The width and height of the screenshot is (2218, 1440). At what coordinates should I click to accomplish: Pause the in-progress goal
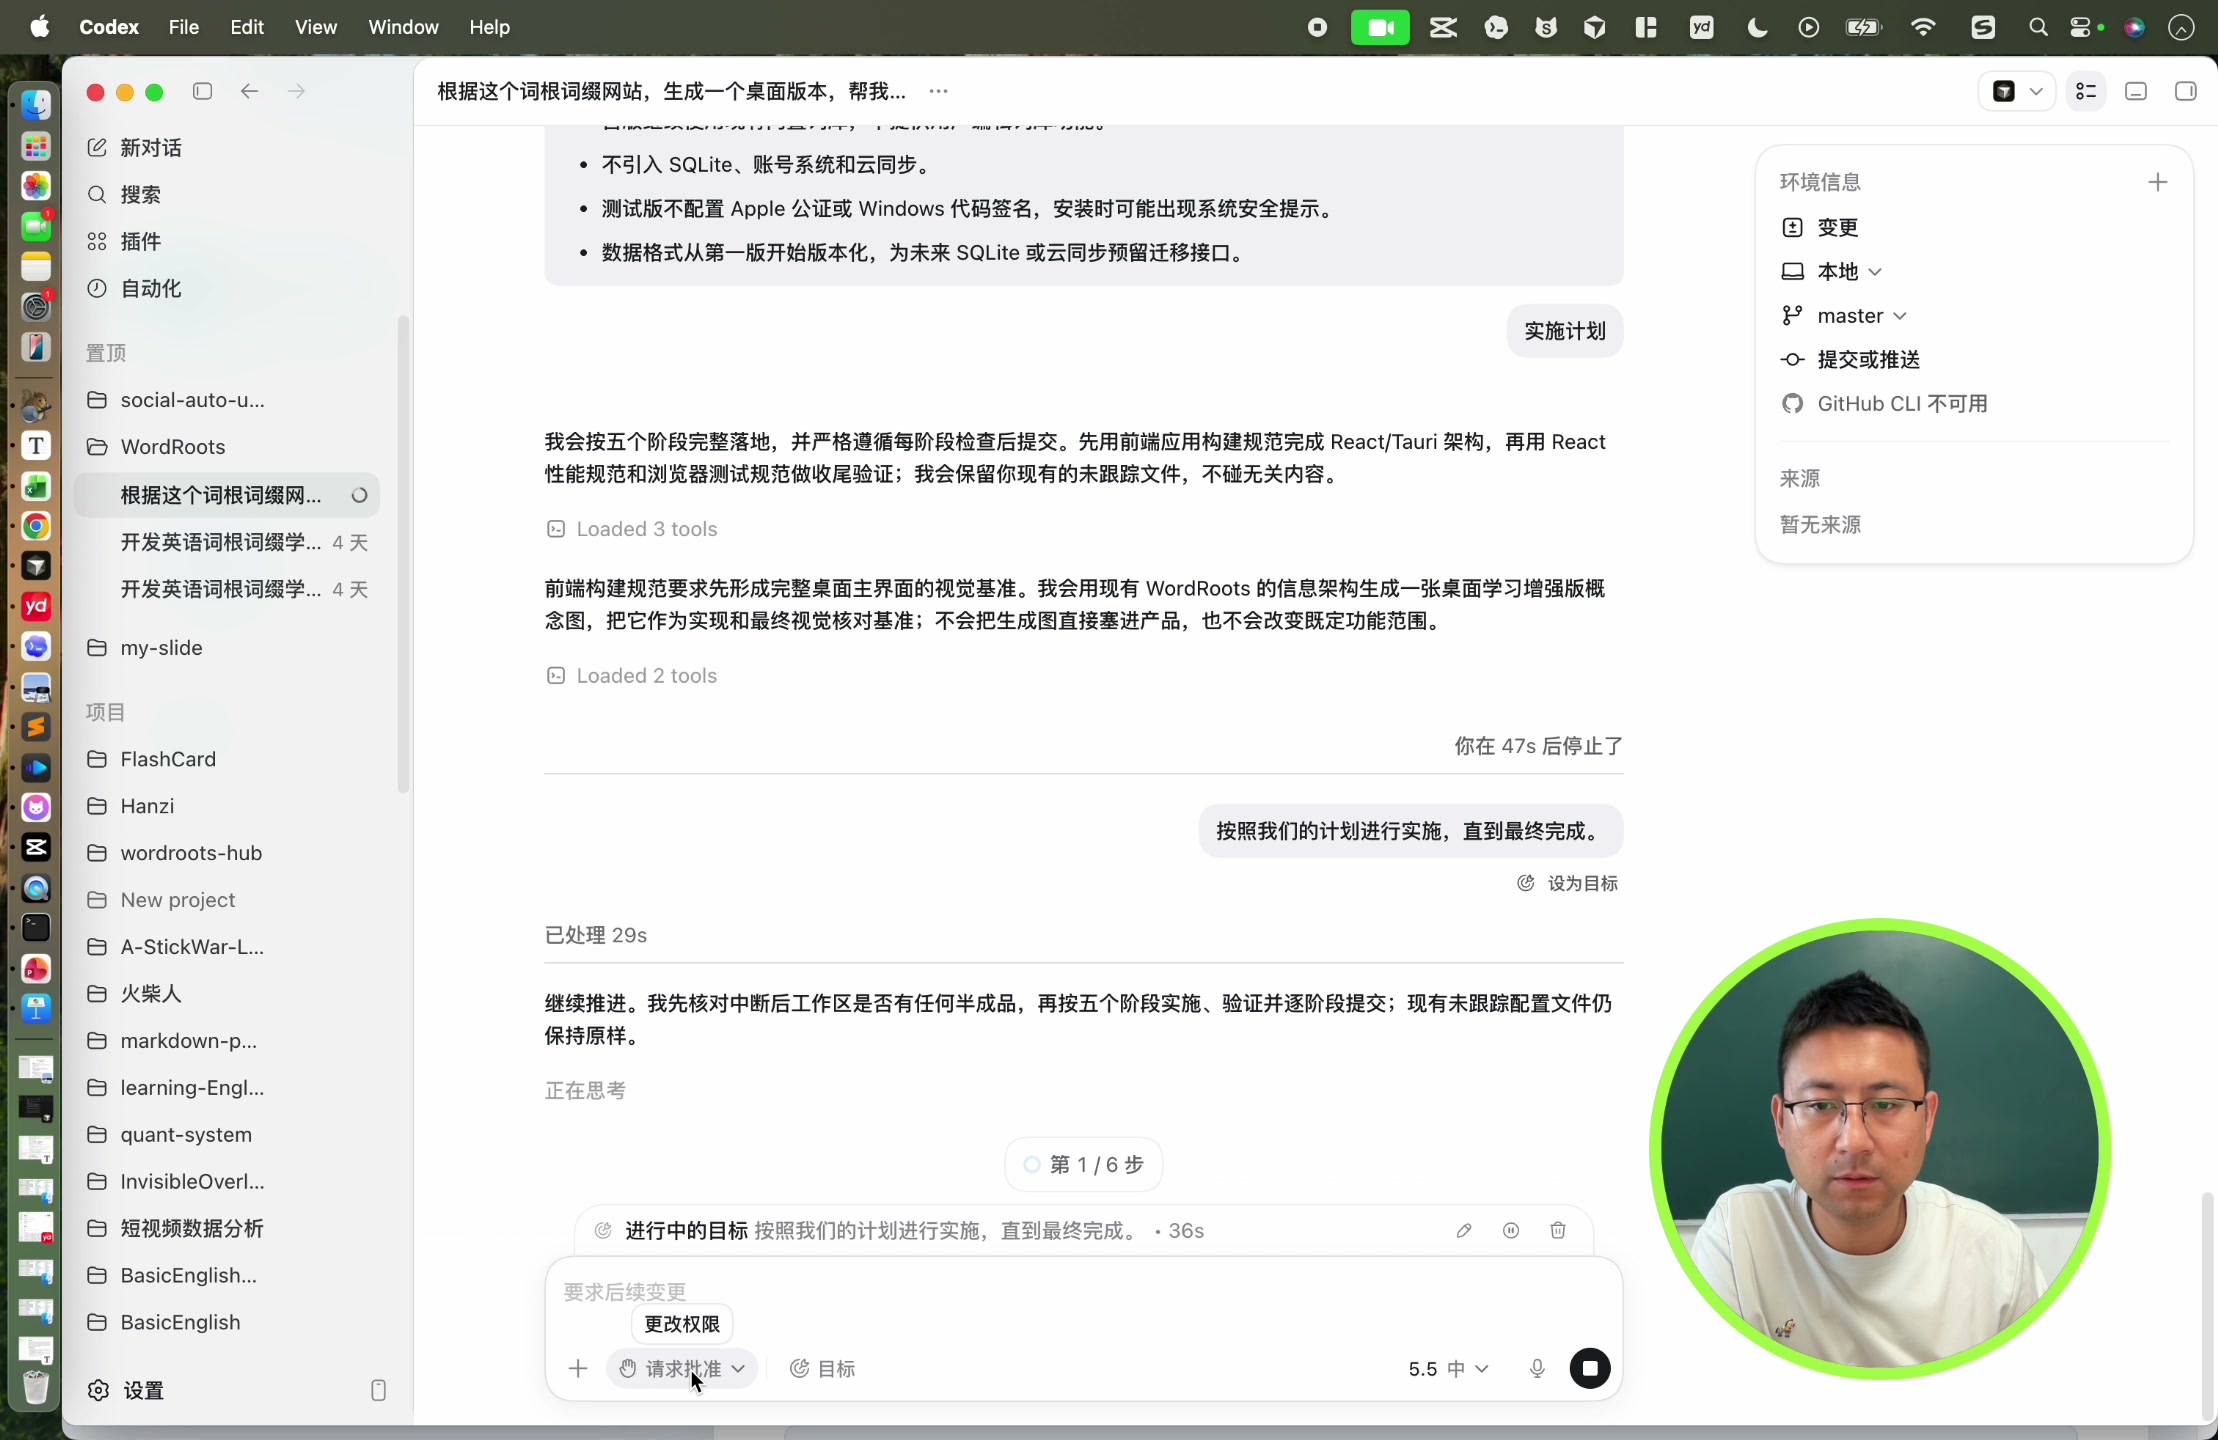[1511, 1231]
